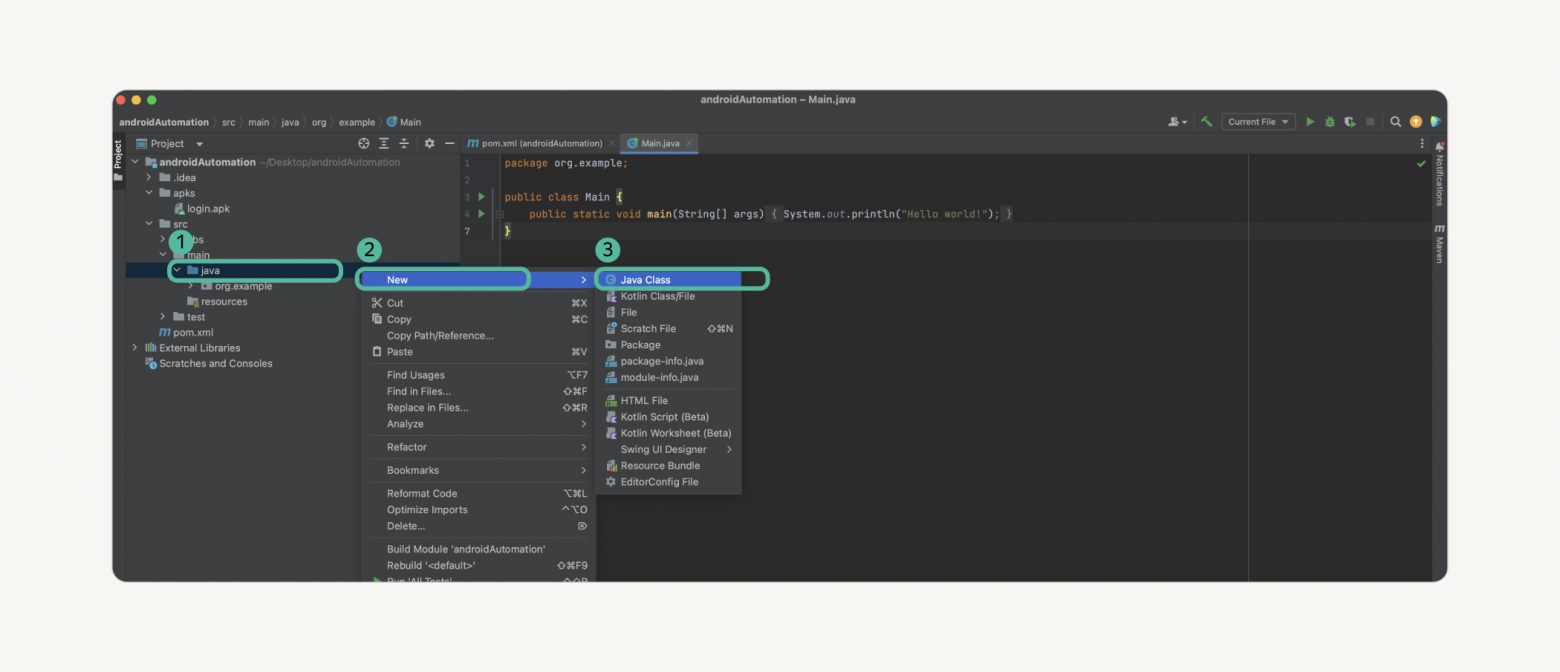Screen dimensions: 1560x672
Task: Click Collapse All icon in Project panel
Action: point(404,144)
